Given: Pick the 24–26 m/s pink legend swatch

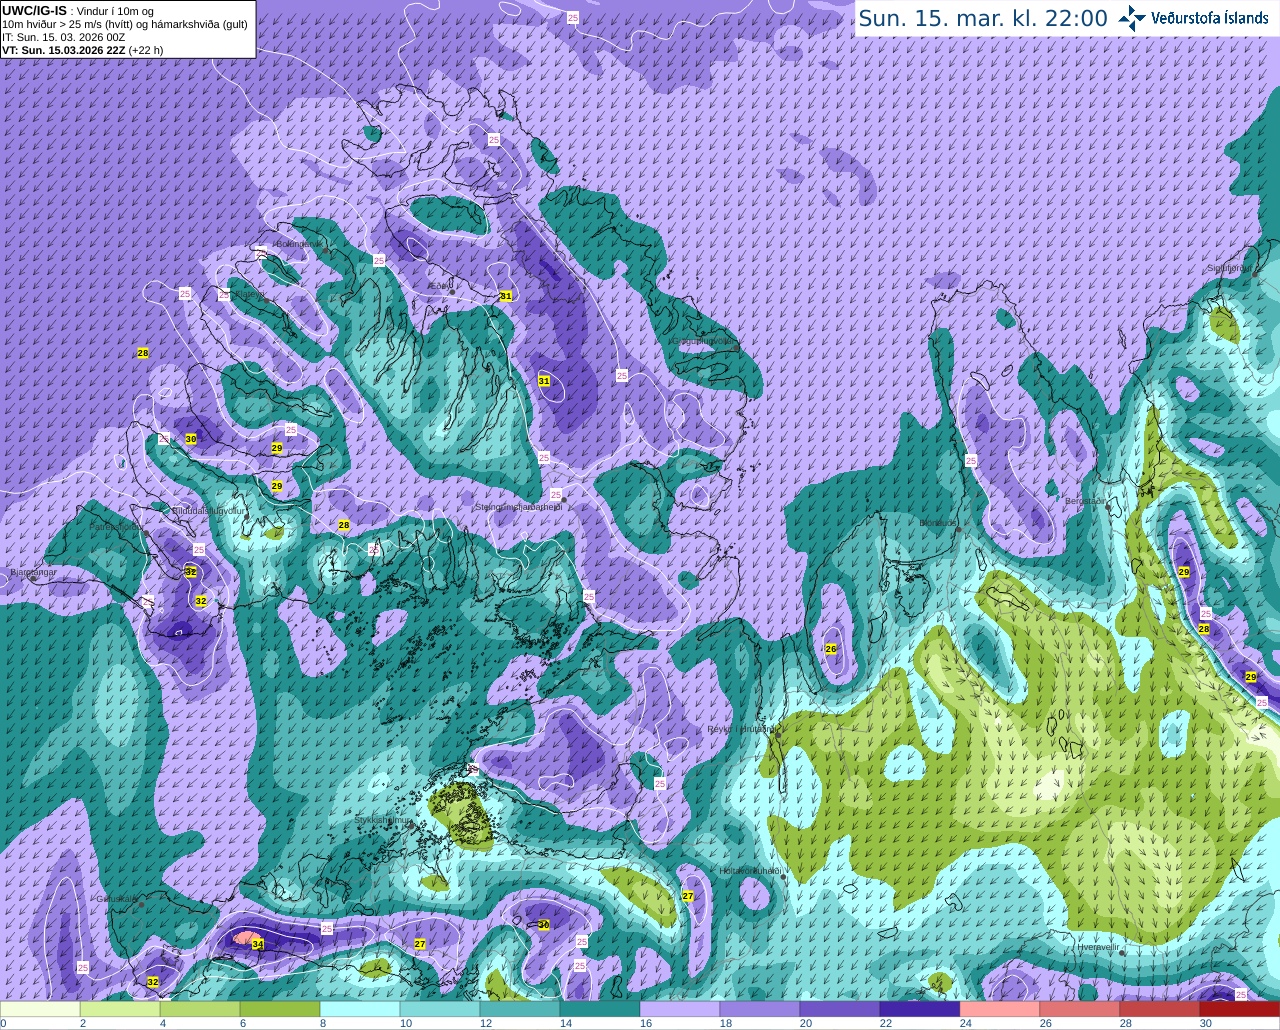Looking at the screenshot, I should pos(1000,1008).
